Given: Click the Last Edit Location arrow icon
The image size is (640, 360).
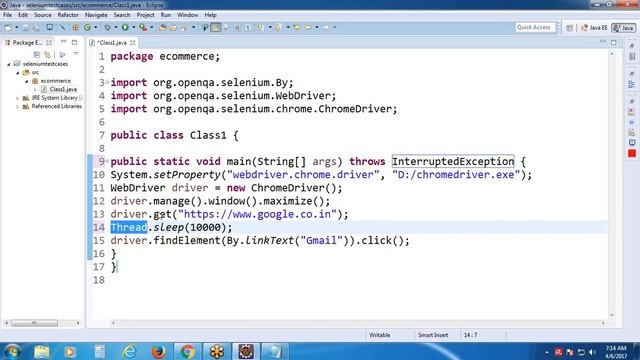Looking at the screenshot, I should (x=297, y=27).
